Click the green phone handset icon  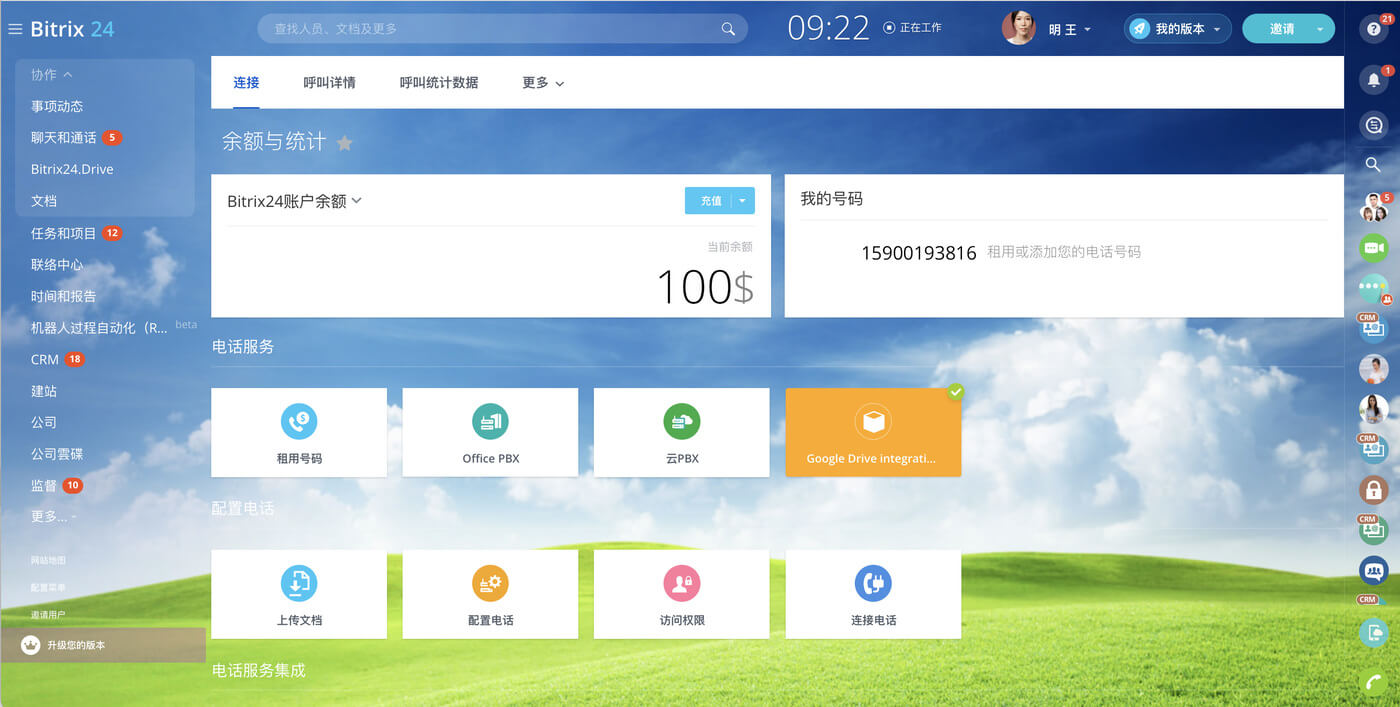1374,683
